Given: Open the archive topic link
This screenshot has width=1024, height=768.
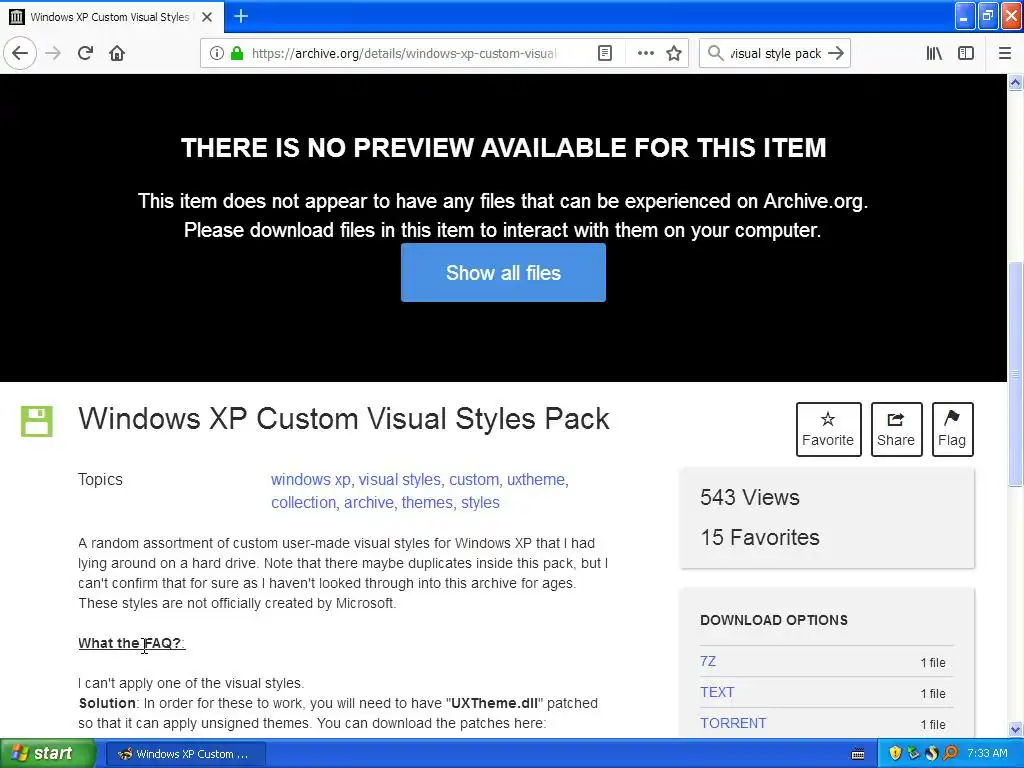Looking at the screenshot, I should [369, 502].
